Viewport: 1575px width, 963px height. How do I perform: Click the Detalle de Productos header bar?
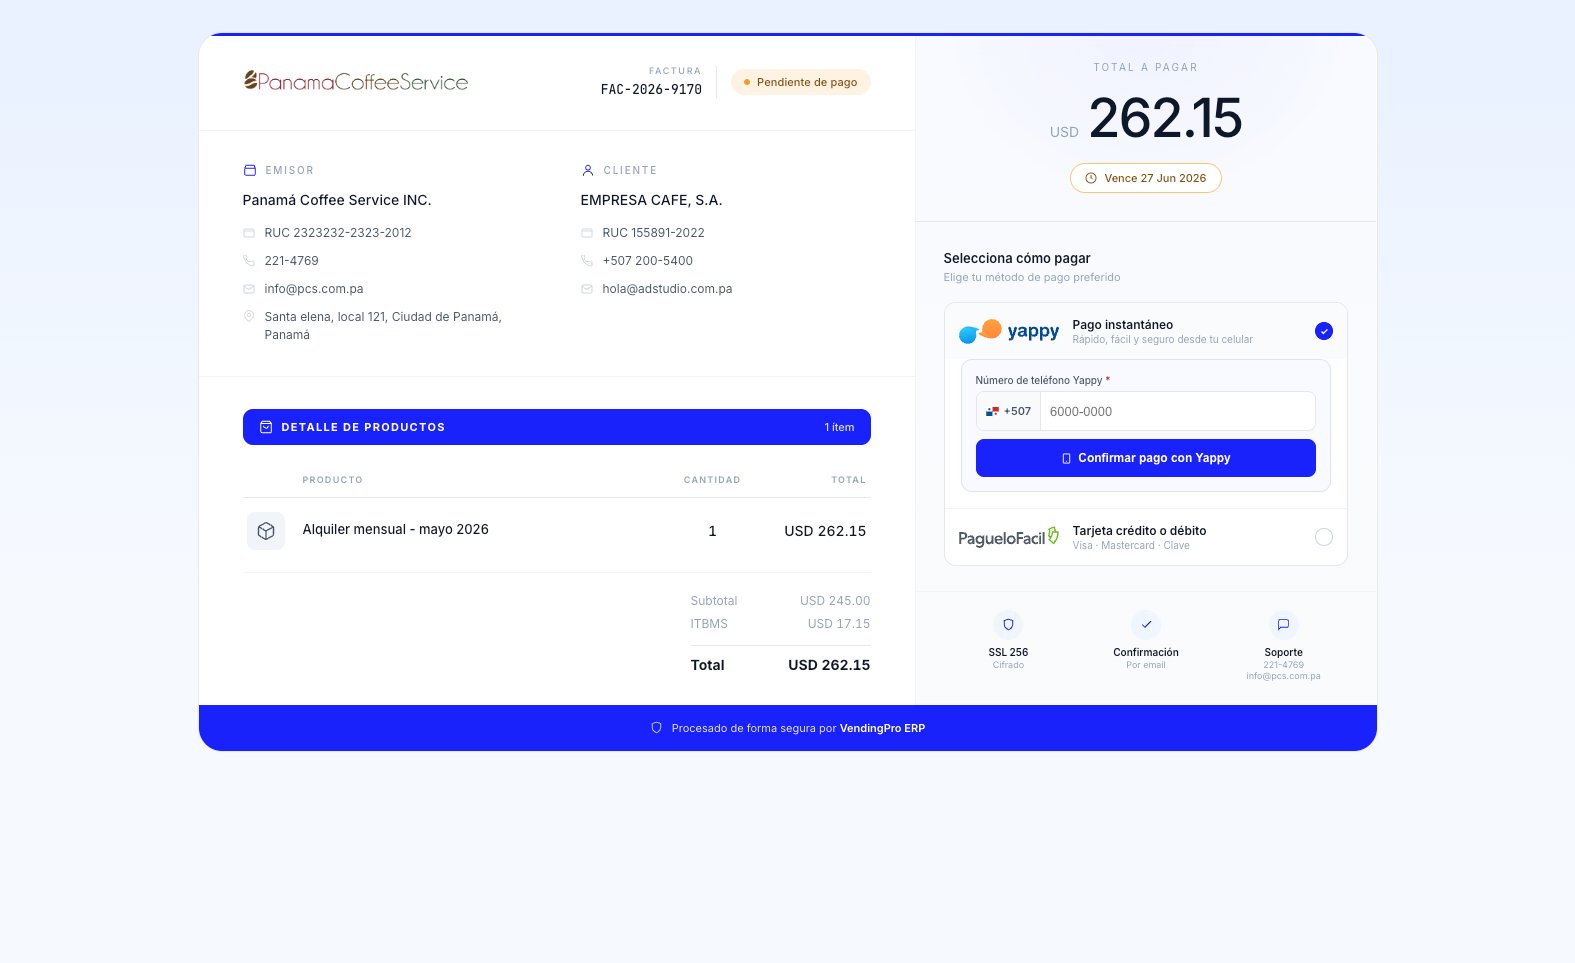pyautogui.click(x=557, y=427)
